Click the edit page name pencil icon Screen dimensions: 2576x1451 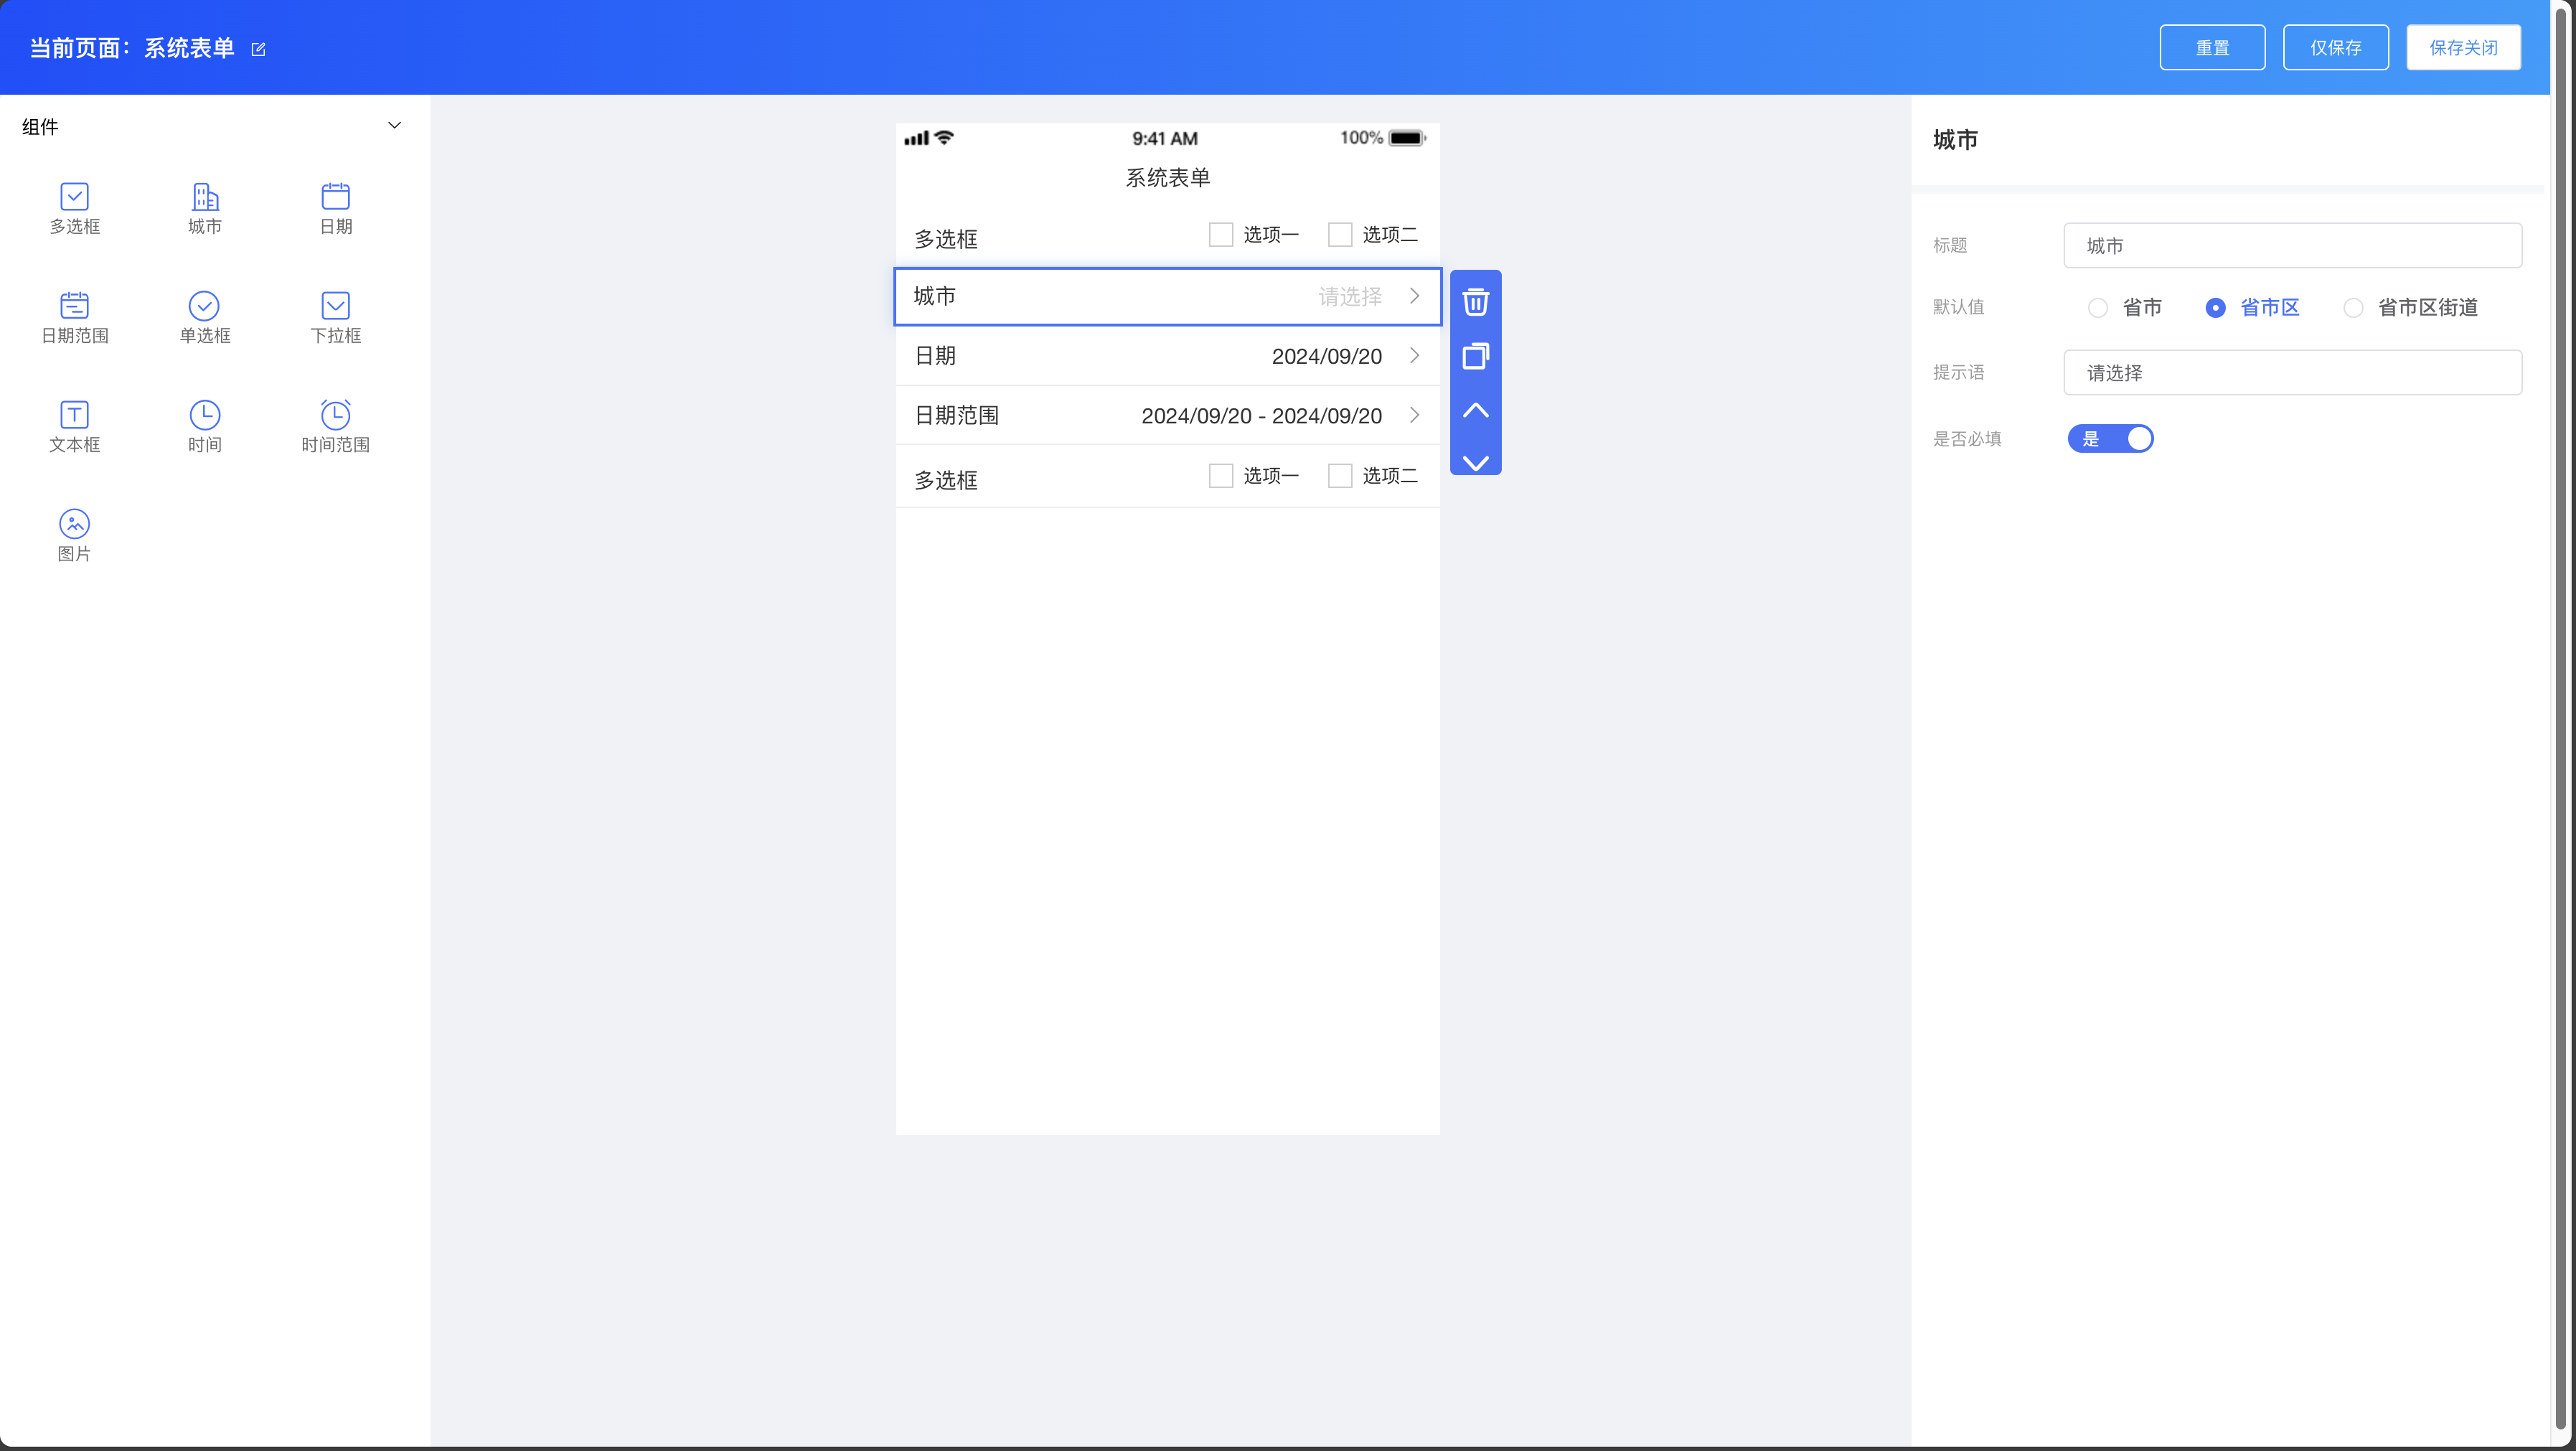click(258, 49)
